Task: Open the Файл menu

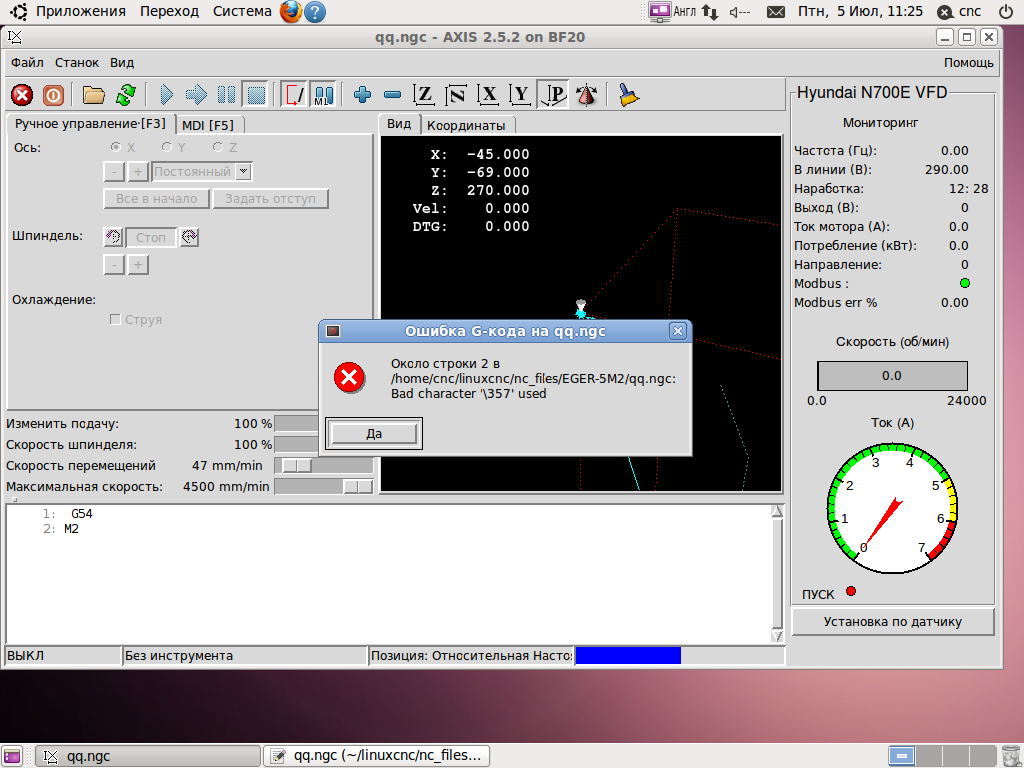Action: pyautogui.click(x=27, y=63)
